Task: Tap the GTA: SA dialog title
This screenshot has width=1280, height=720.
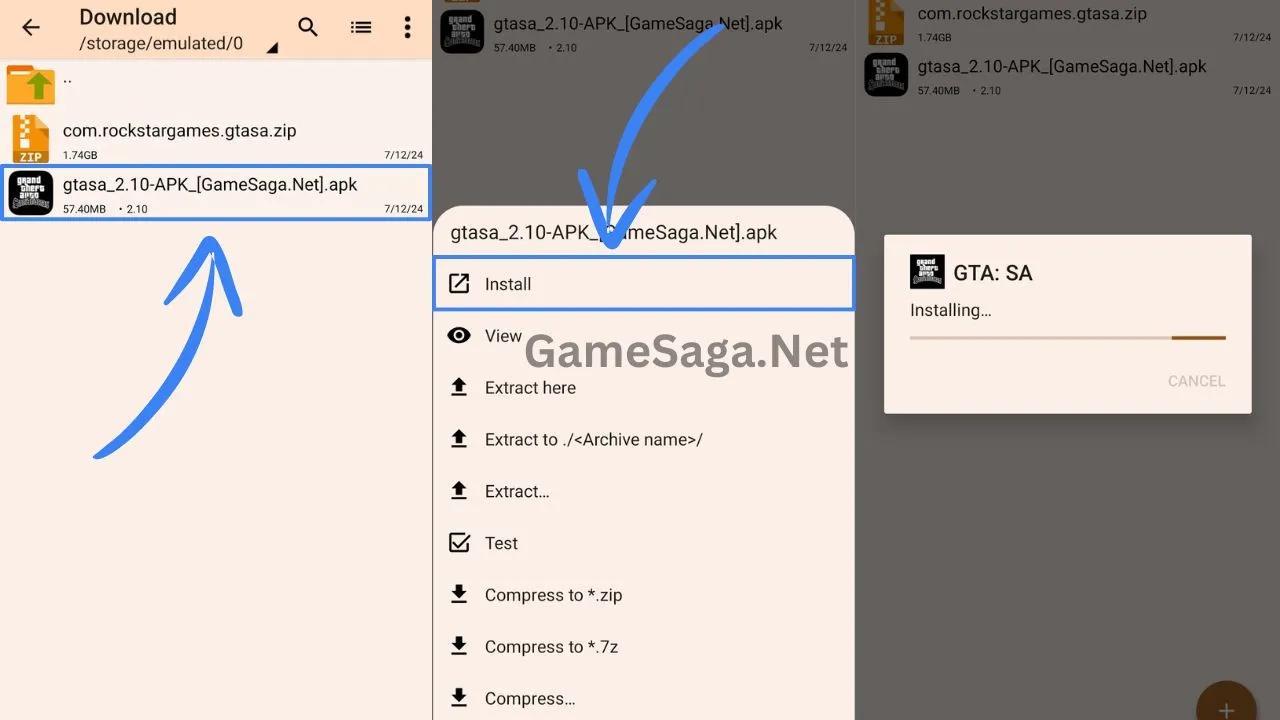Action: [x=992, y=273]
